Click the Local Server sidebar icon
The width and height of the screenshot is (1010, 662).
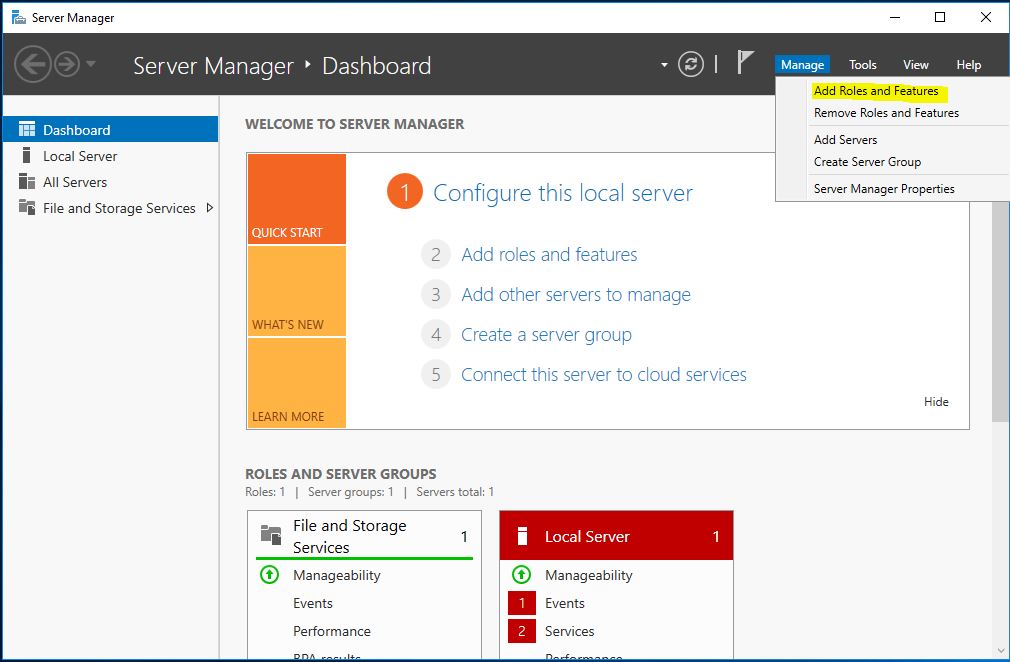[x=26, y=155]
